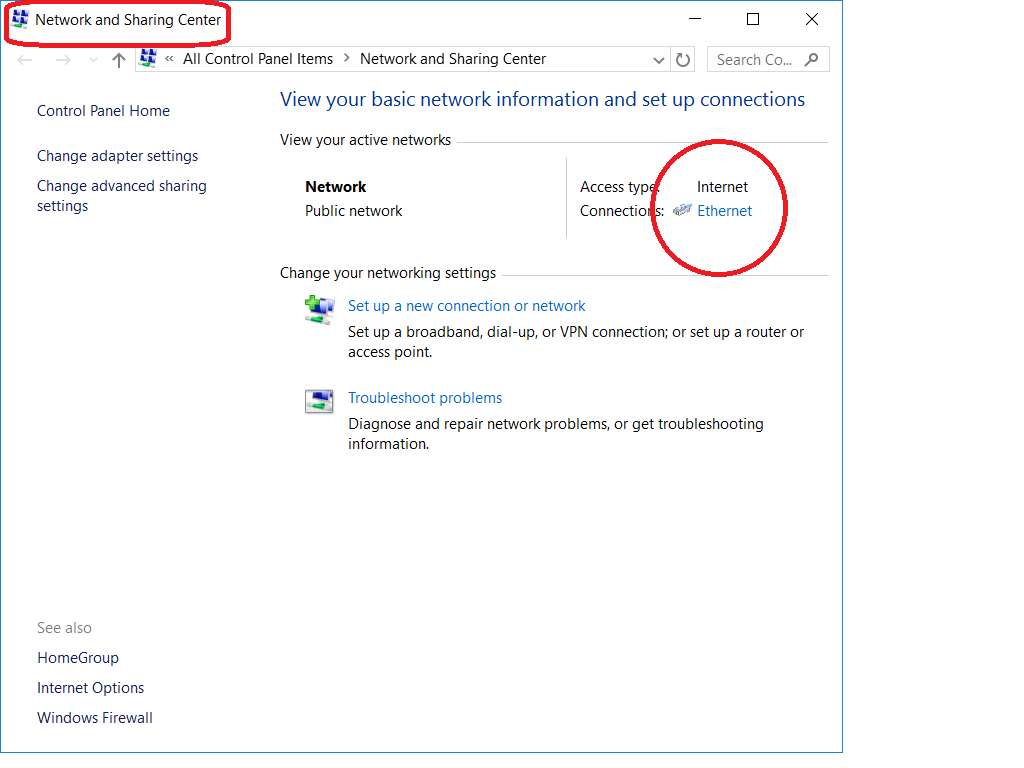Select the Public network text
The width and height of the screenshot is (1024, 768).
click(353, 211)
